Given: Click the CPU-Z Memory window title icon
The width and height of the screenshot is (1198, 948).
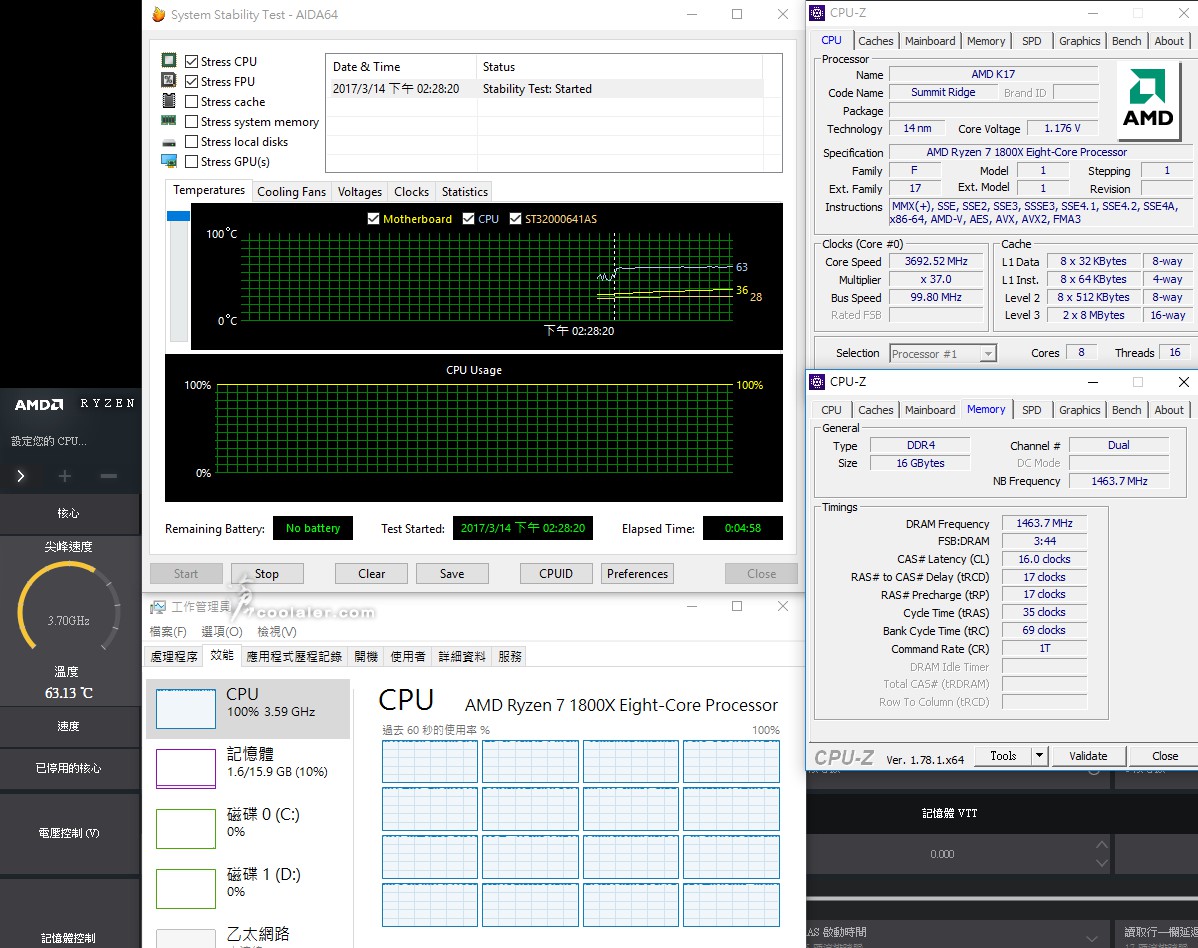Looking at the screenshot, I should 818,382.
